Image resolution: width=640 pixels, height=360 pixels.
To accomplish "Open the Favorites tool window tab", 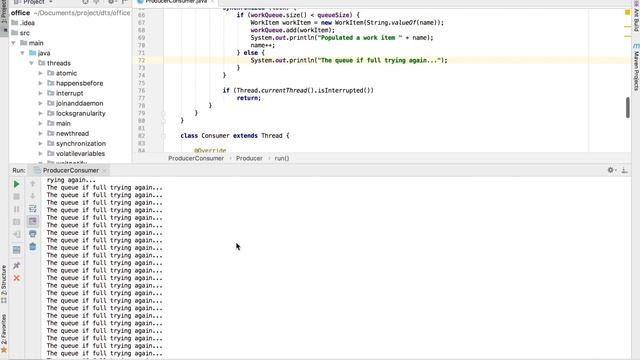I will tap(4, 333).
